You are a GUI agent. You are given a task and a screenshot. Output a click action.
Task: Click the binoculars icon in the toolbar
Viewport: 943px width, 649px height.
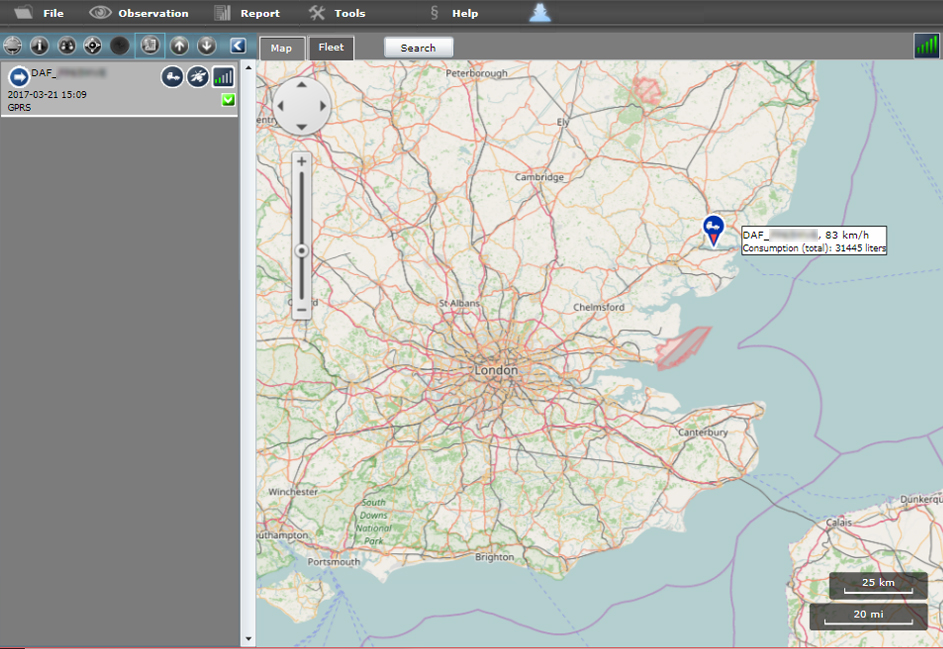(x=66, y=46)
